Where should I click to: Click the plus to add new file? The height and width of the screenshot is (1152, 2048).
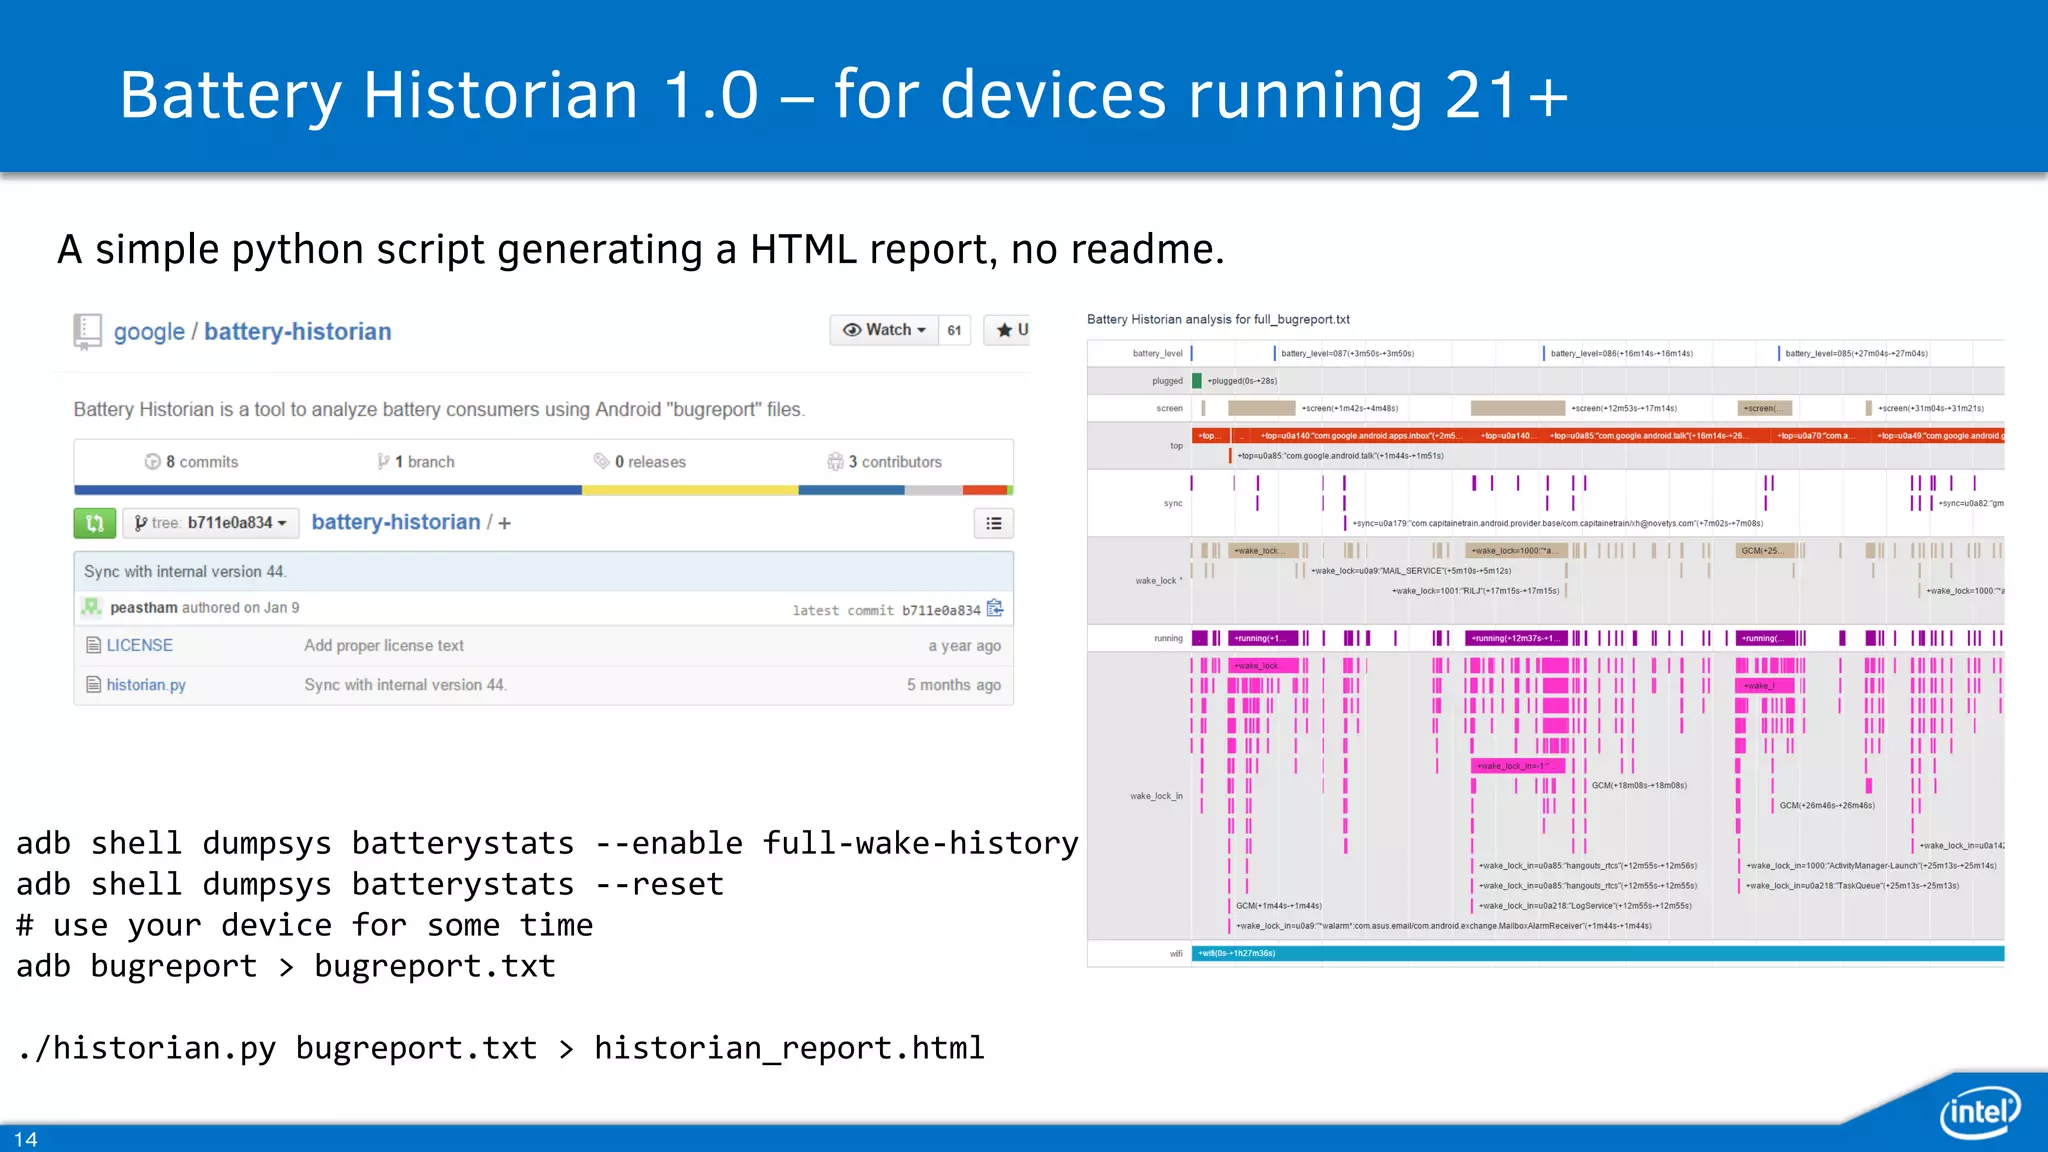point(505,523)
